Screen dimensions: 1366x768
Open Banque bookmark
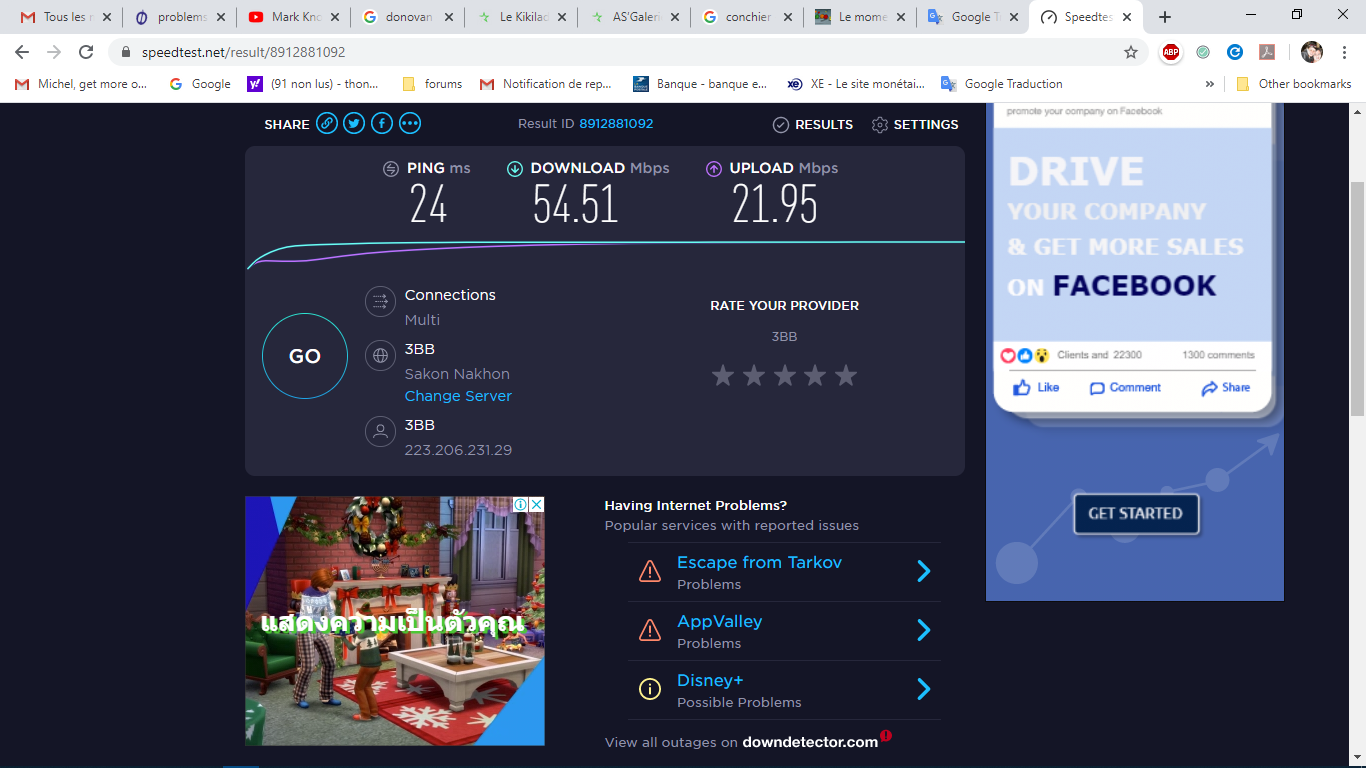pyautogui.click(x=701, y=84)
